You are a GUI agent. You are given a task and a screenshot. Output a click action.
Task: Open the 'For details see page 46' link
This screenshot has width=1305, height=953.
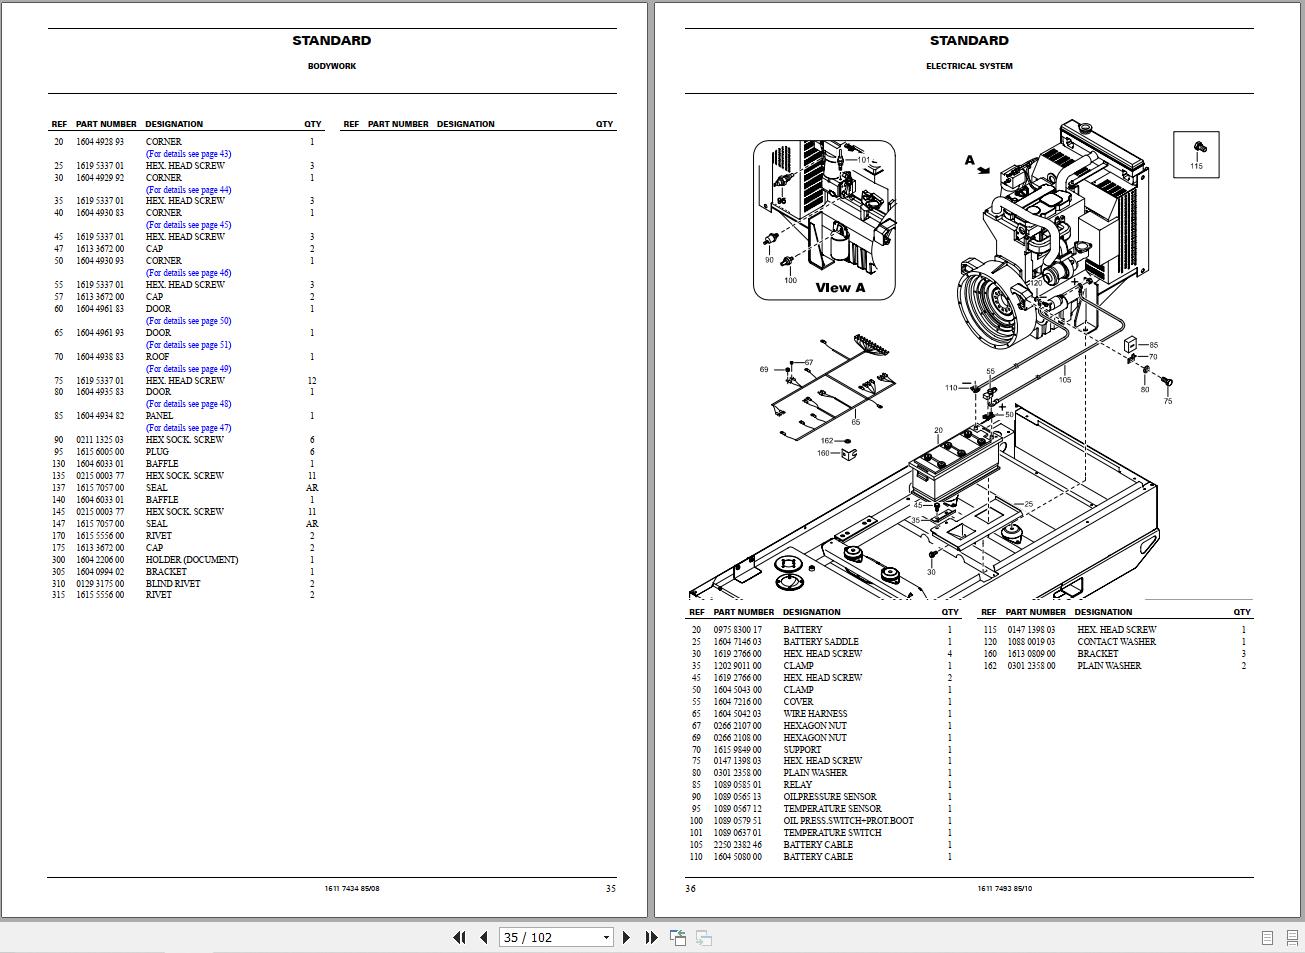point(187,272)
